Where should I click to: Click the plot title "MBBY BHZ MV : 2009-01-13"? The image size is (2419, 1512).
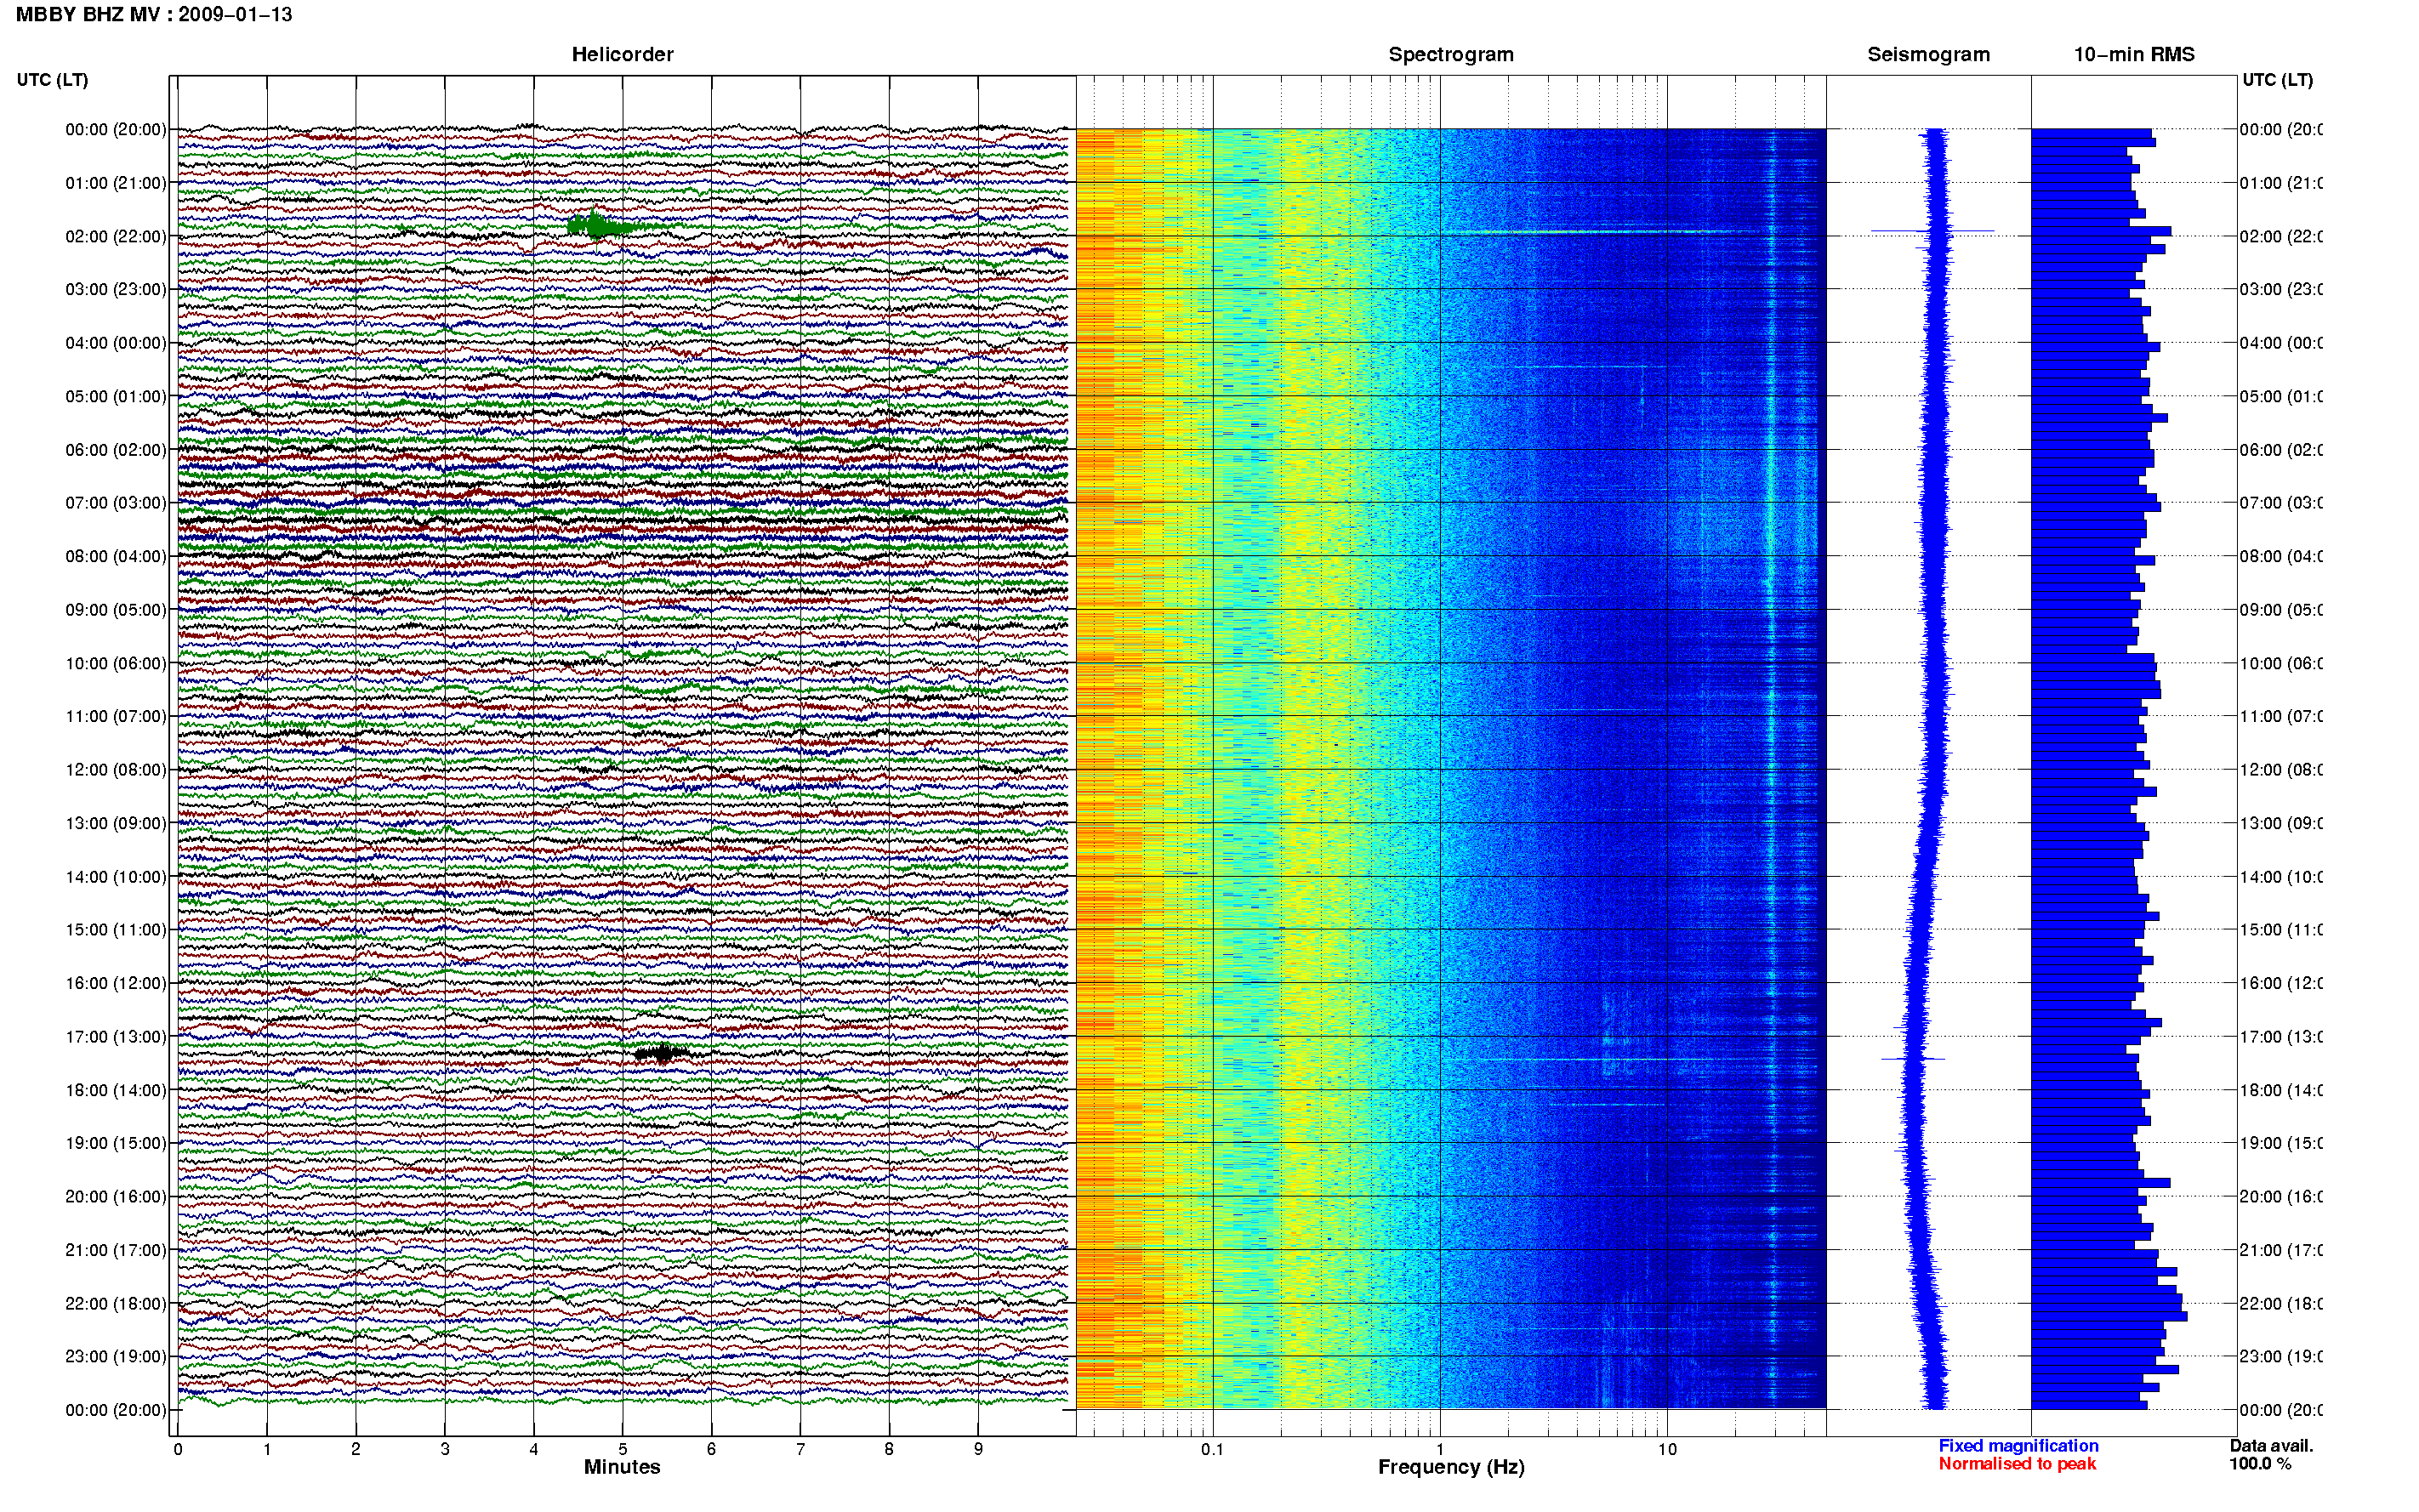[154, 15]
